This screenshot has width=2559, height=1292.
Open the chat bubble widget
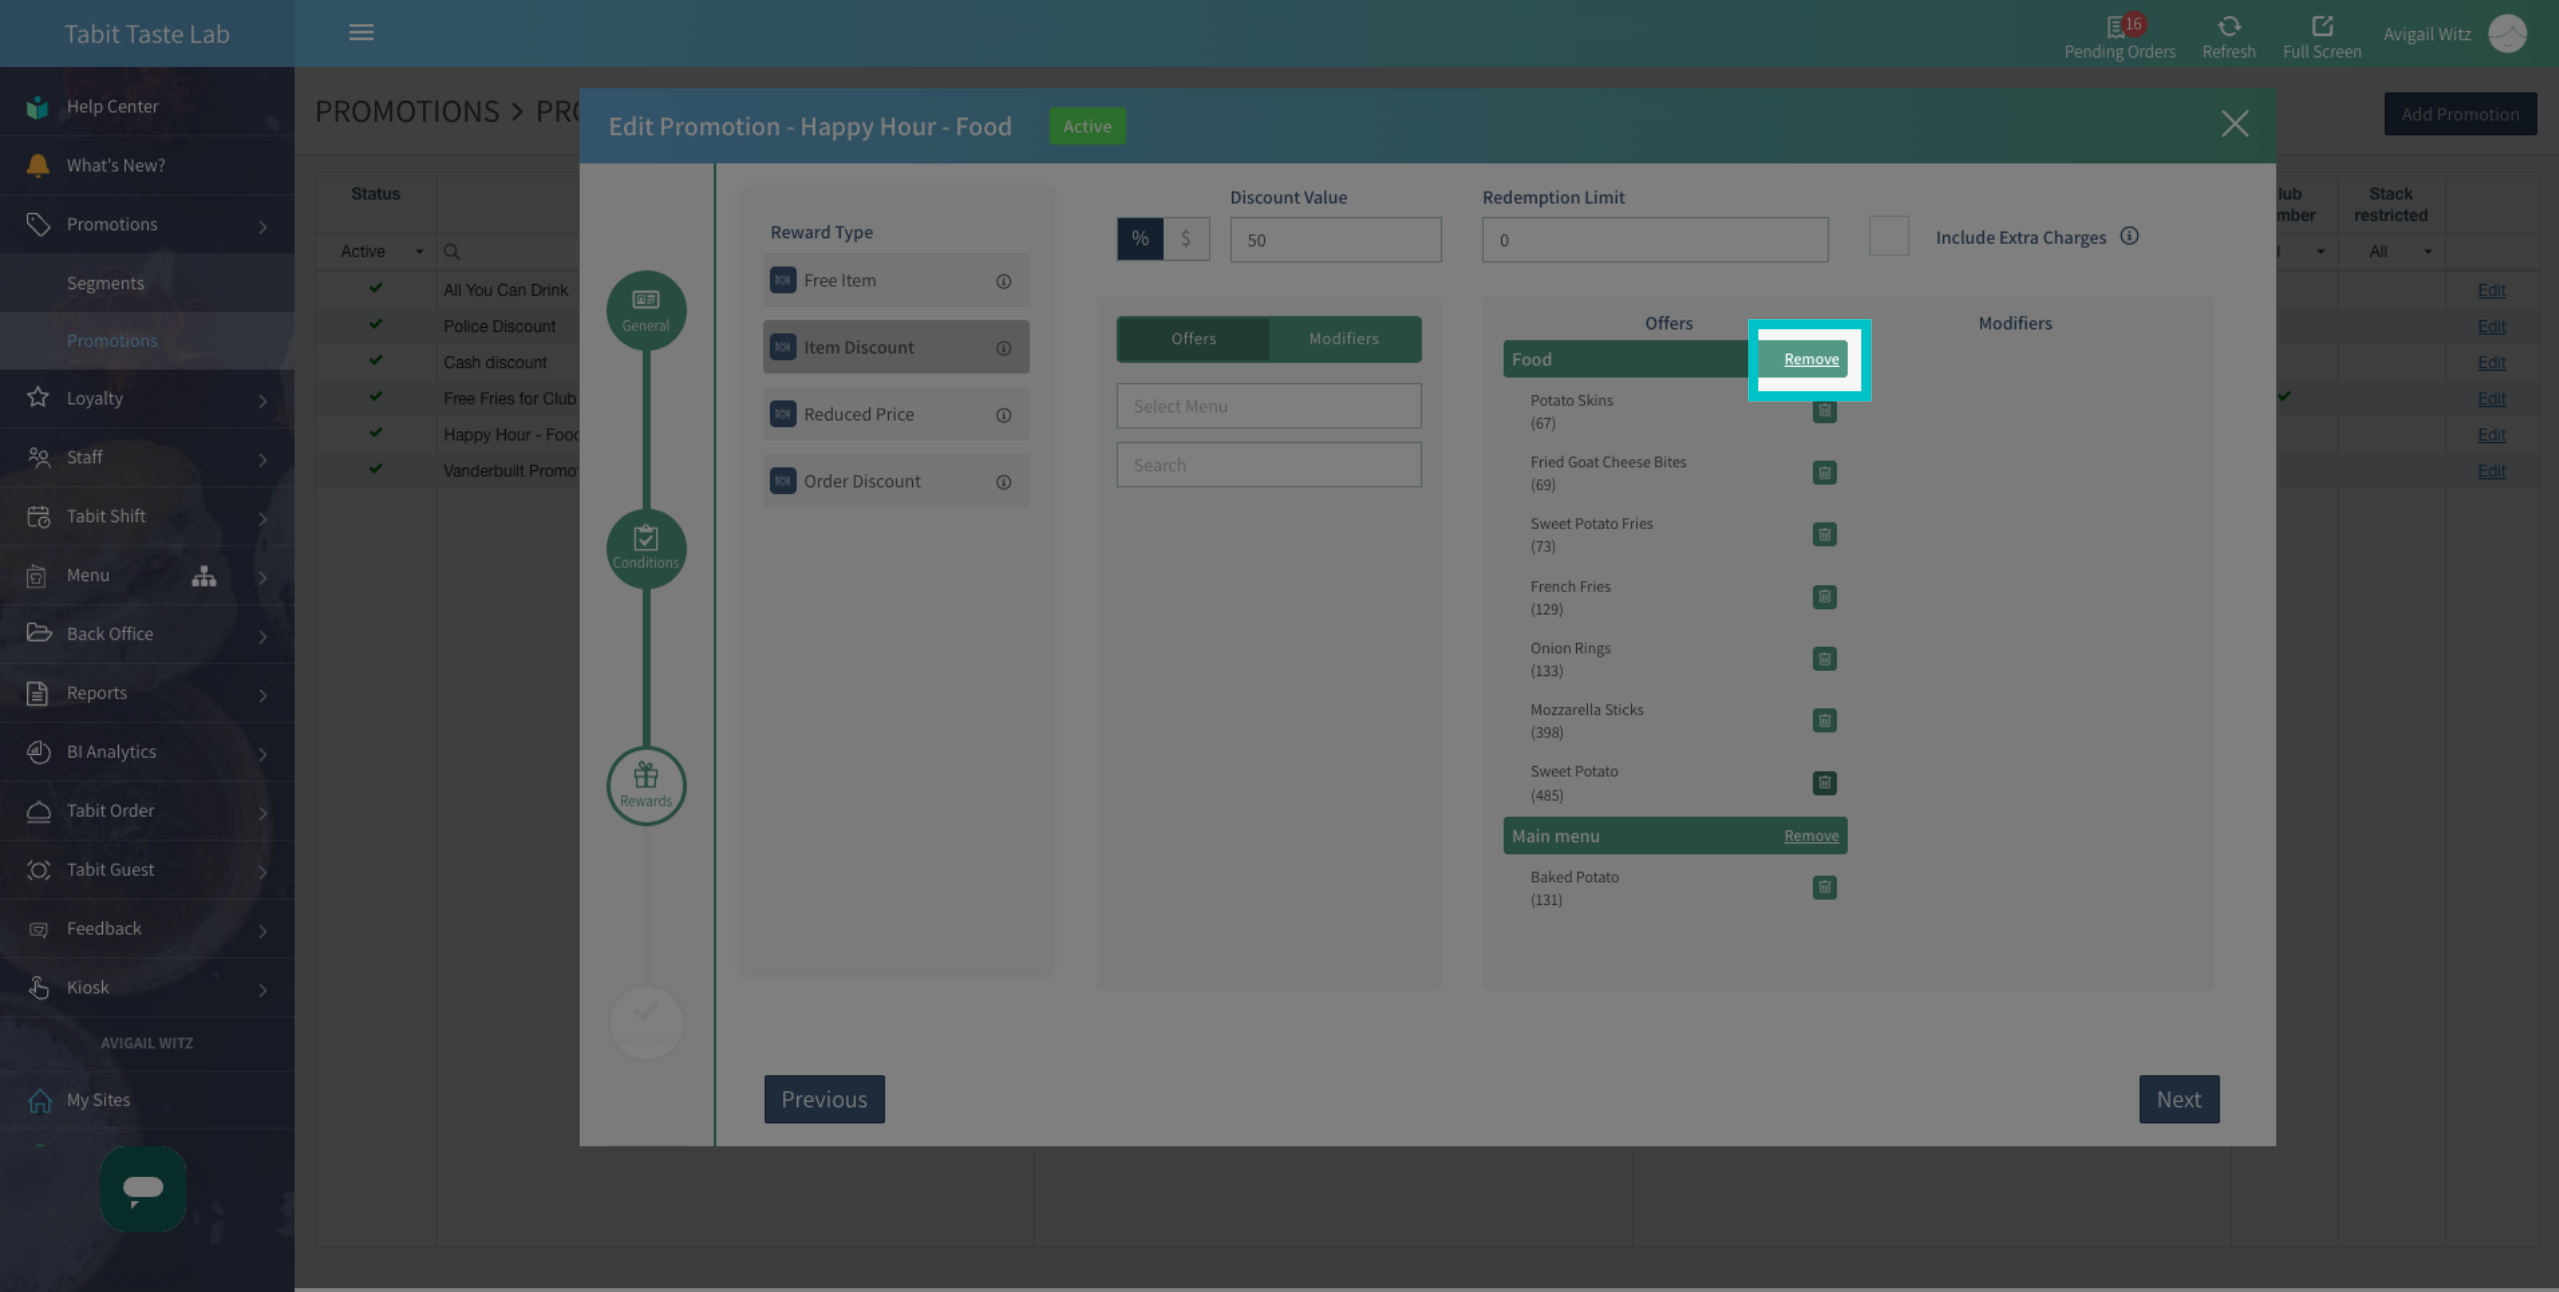point(143,1188)
